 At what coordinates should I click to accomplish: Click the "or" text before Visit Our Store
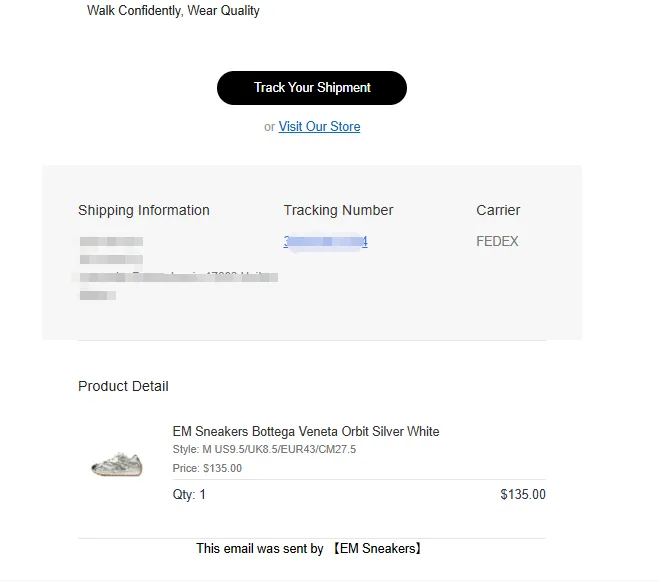click(269, 127)
